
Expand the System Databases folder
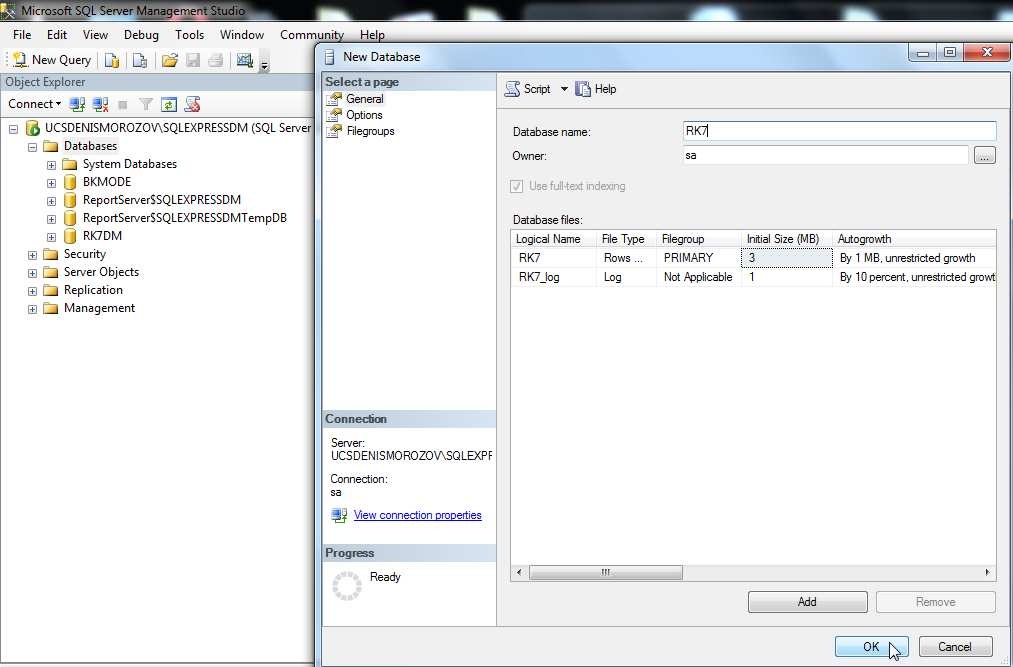click(x=51, y=164)
